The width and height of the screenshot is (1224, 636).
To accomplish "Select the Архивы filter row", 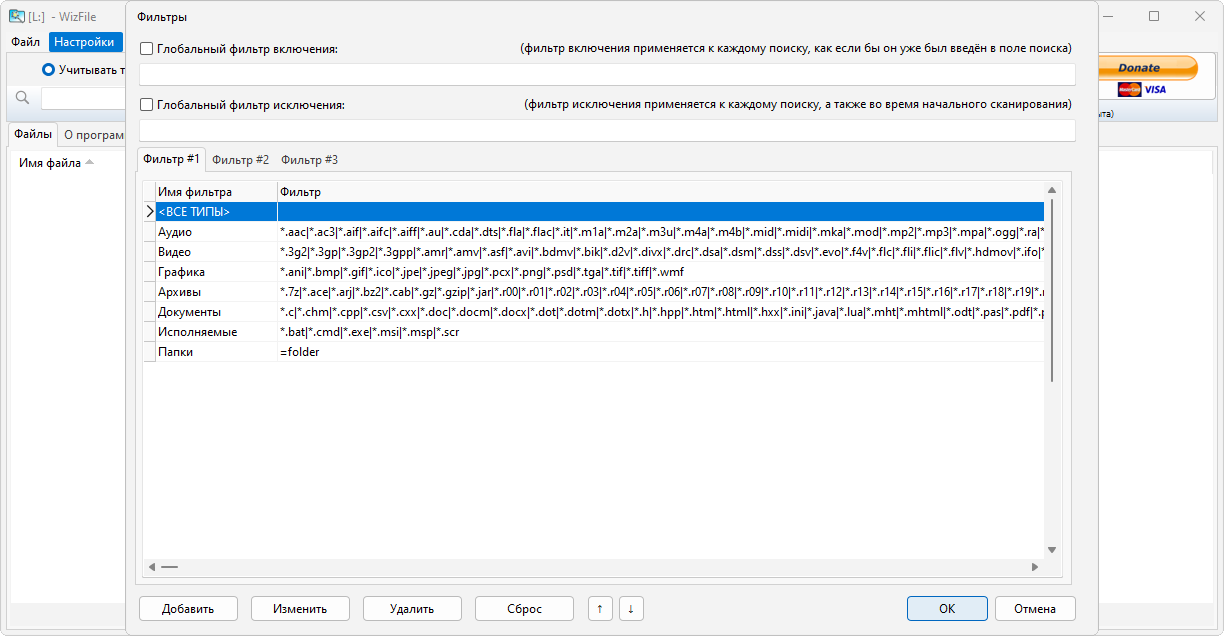I will tap(600, 291).
